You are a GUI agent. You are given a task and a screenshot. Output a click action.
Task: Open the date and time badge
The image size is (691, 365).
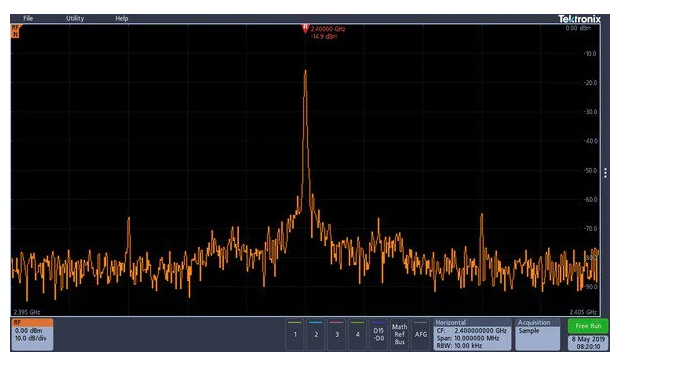click(x=588, y=343)
